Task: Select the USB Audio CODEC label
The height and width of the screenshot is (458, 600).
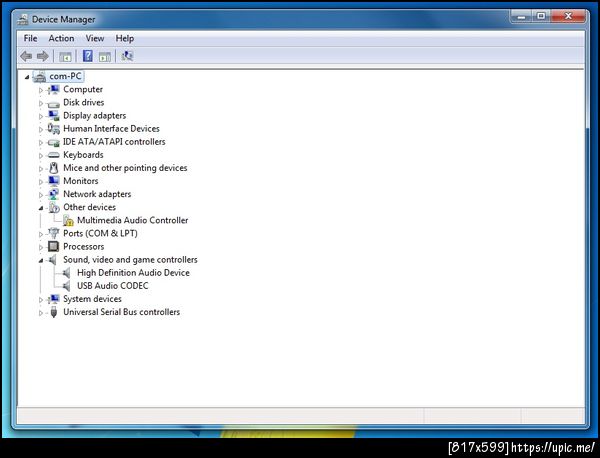Action: point(112,286)
